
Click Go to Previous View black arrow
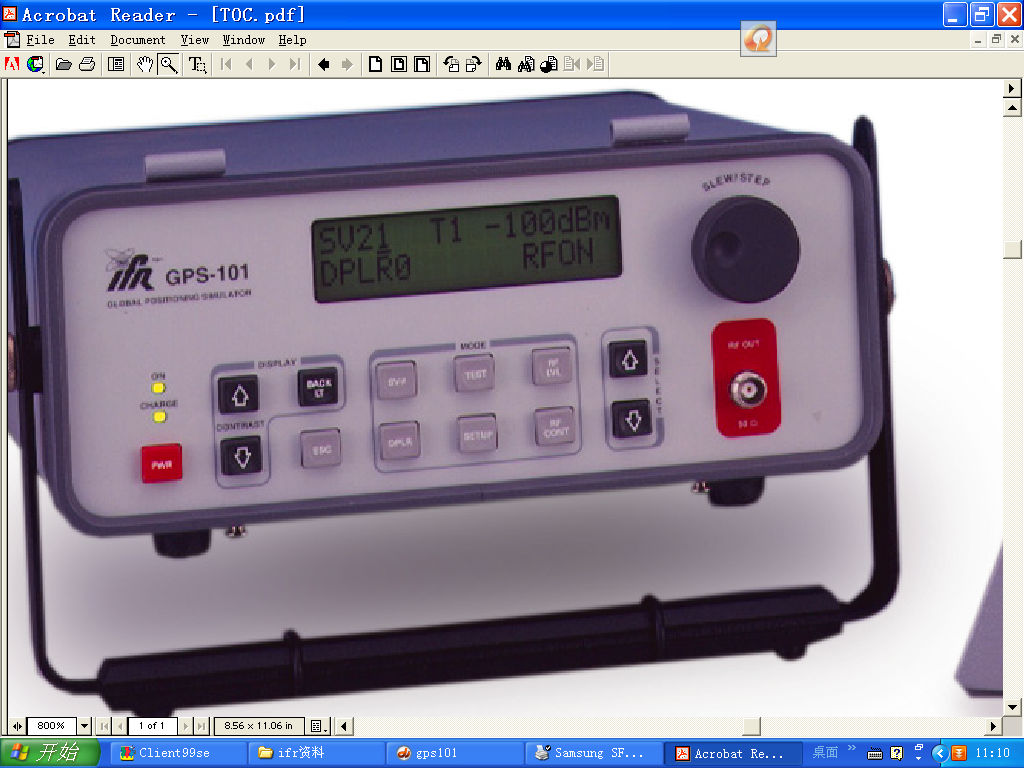323,64
